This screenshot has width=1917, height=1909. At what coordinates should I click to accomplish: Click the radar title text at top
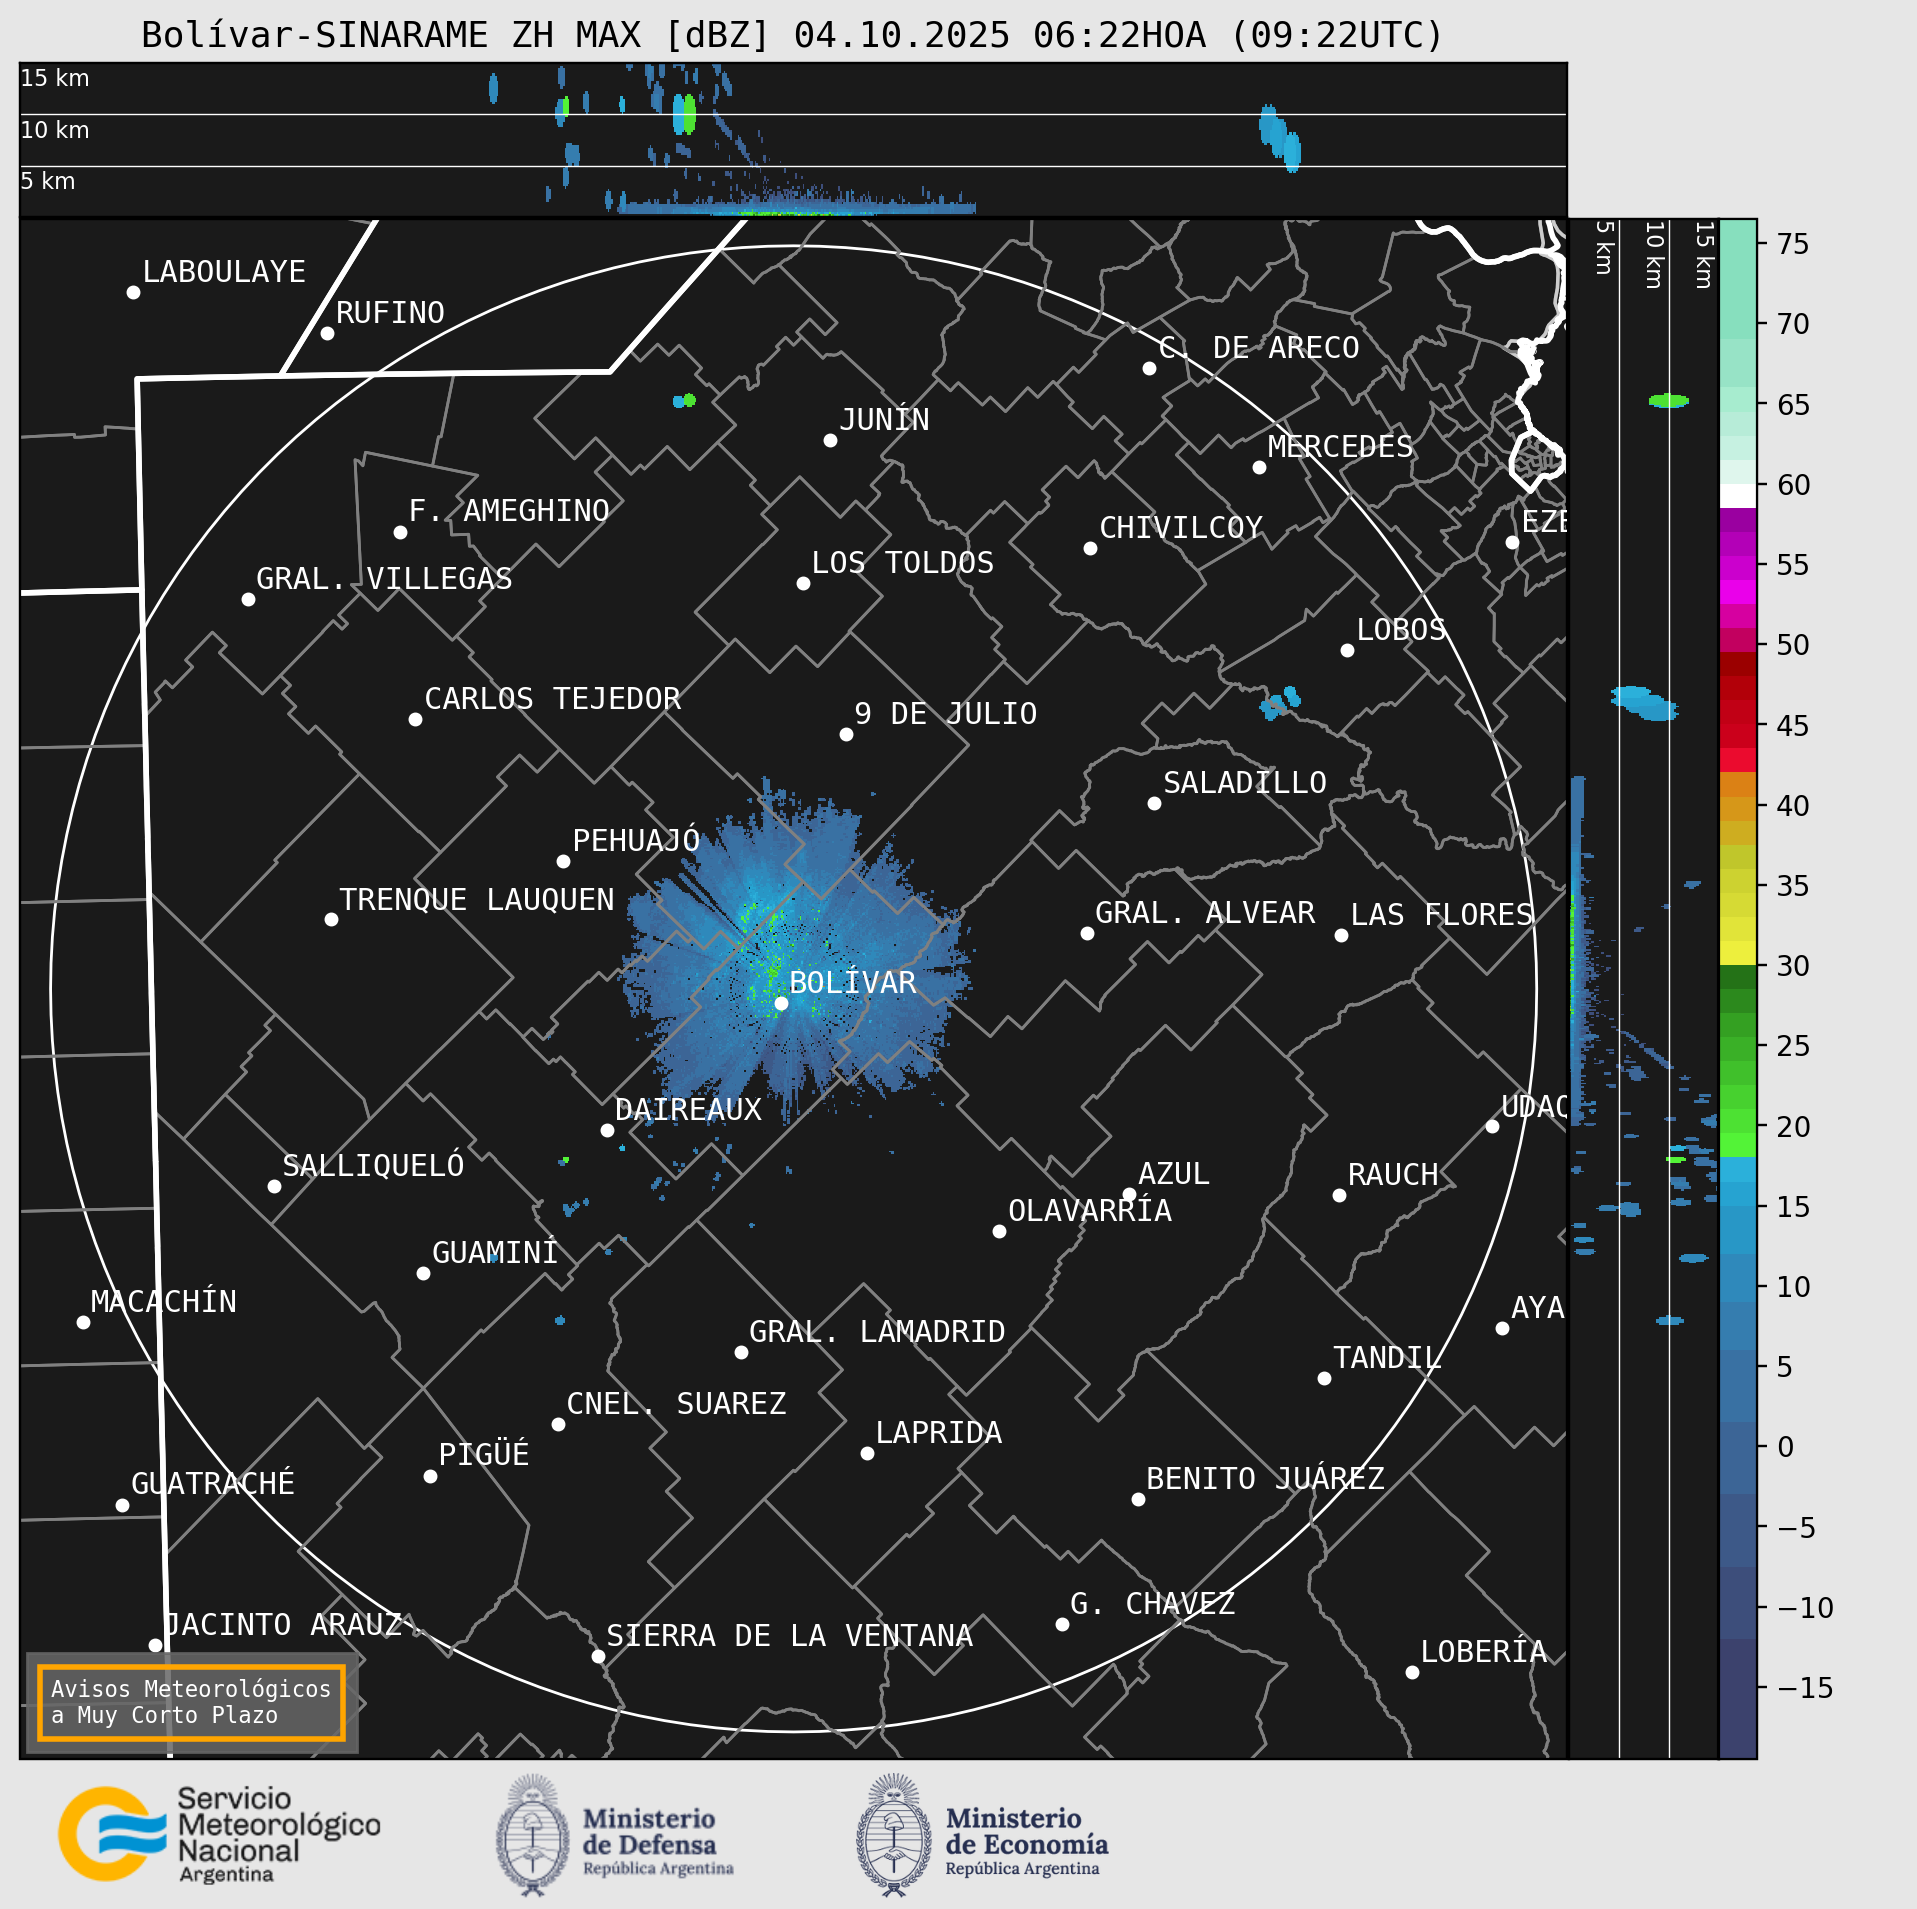point(793,35)
